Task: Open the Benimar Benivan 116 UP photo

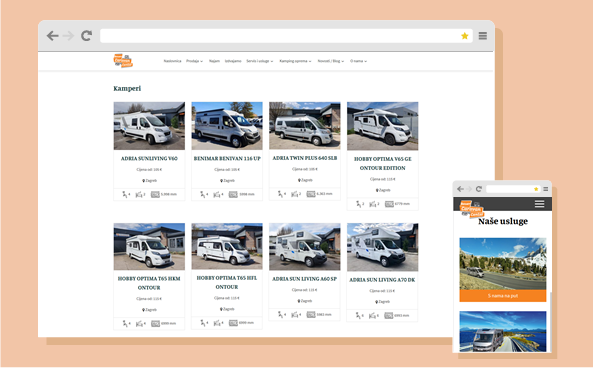Action: point(227,126)
